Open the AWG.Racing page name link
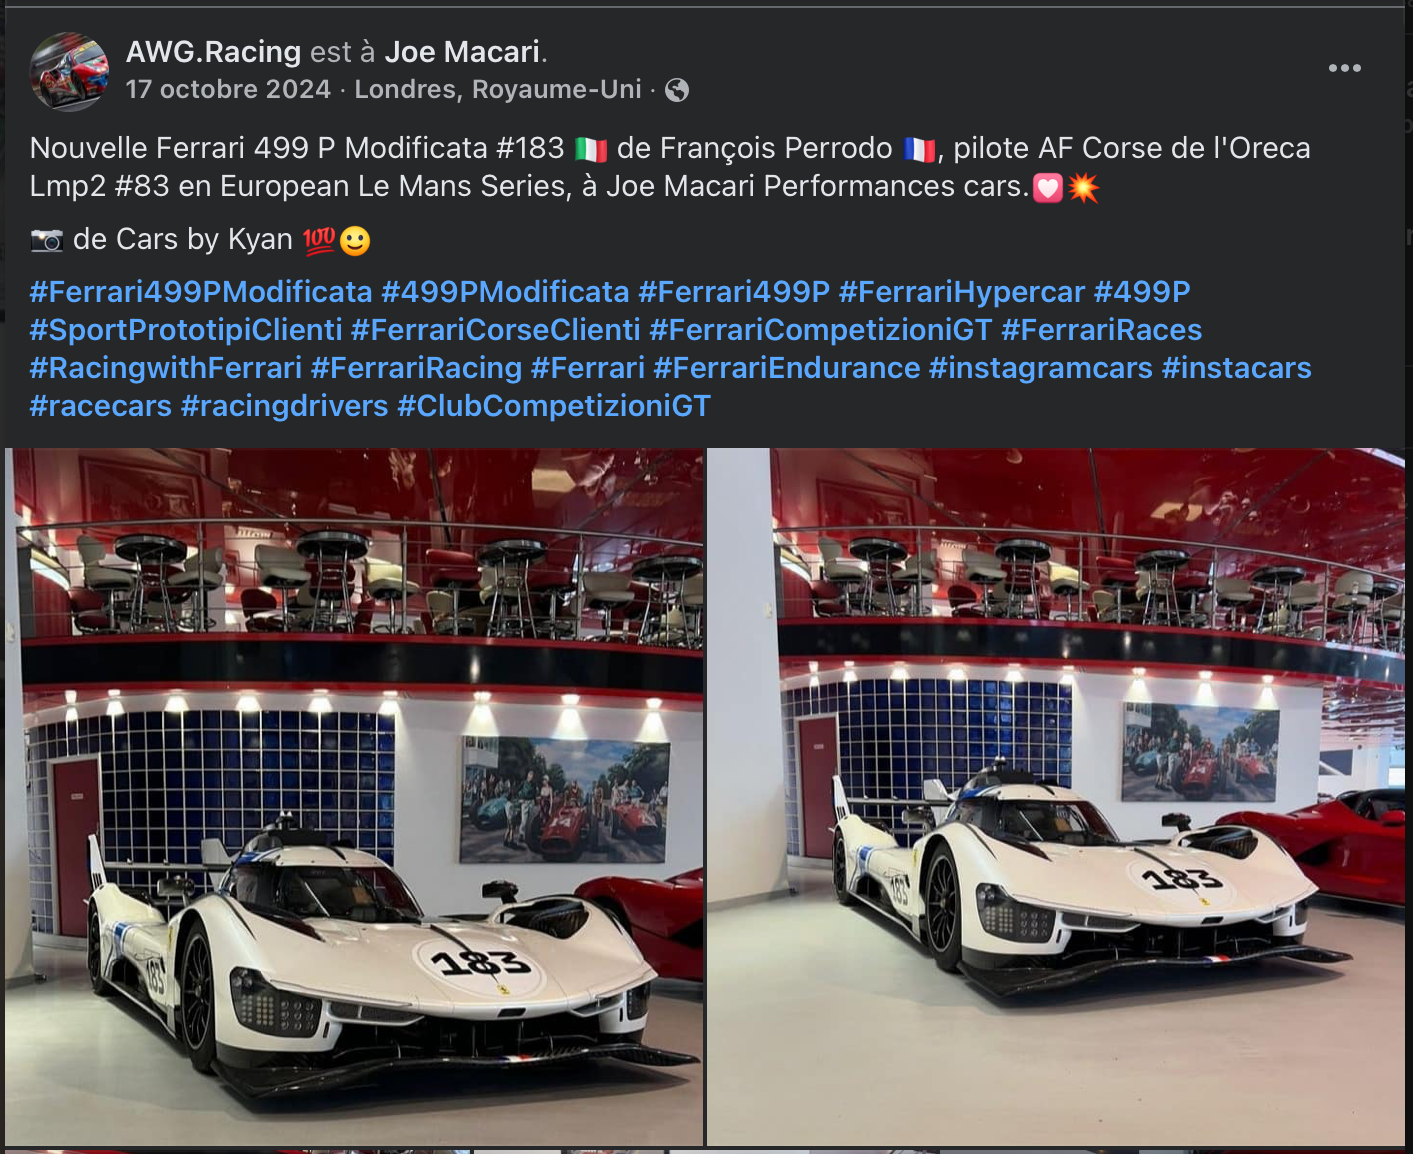 pos(213,52)
